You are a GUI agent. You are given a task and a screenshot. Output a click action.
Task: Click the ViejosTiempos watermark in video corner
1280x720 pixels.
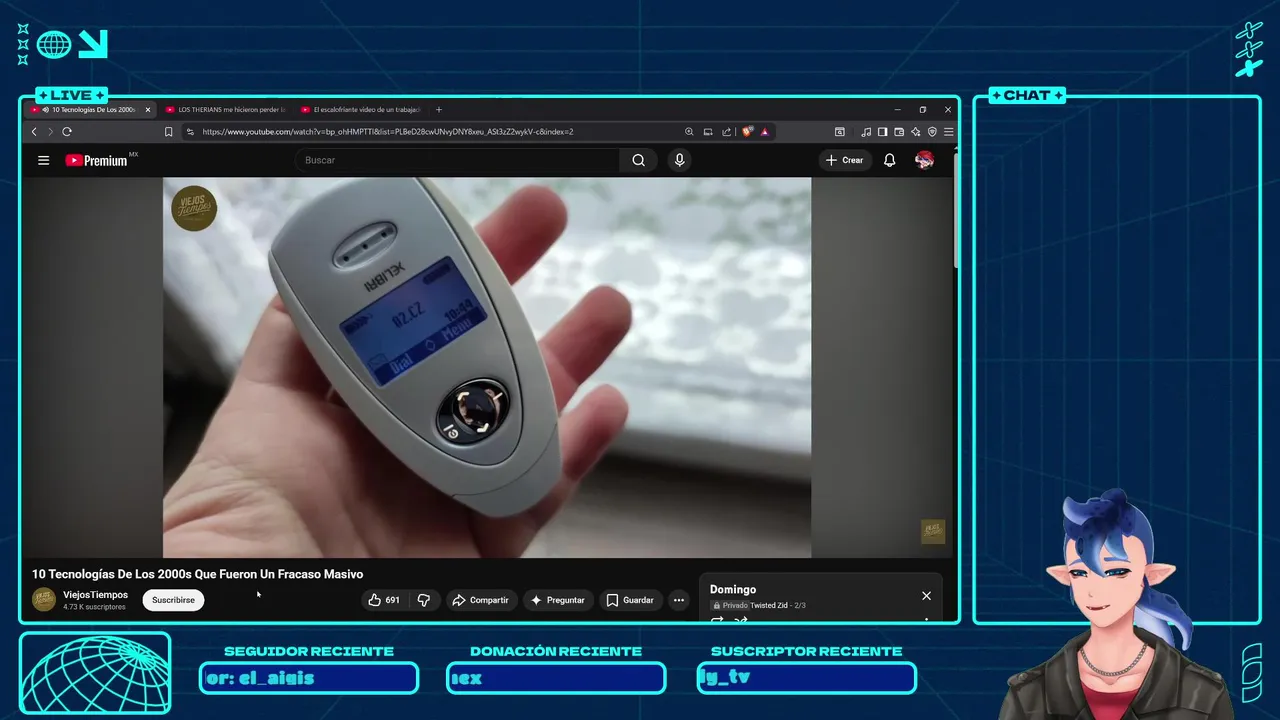[x=933, y=532]
